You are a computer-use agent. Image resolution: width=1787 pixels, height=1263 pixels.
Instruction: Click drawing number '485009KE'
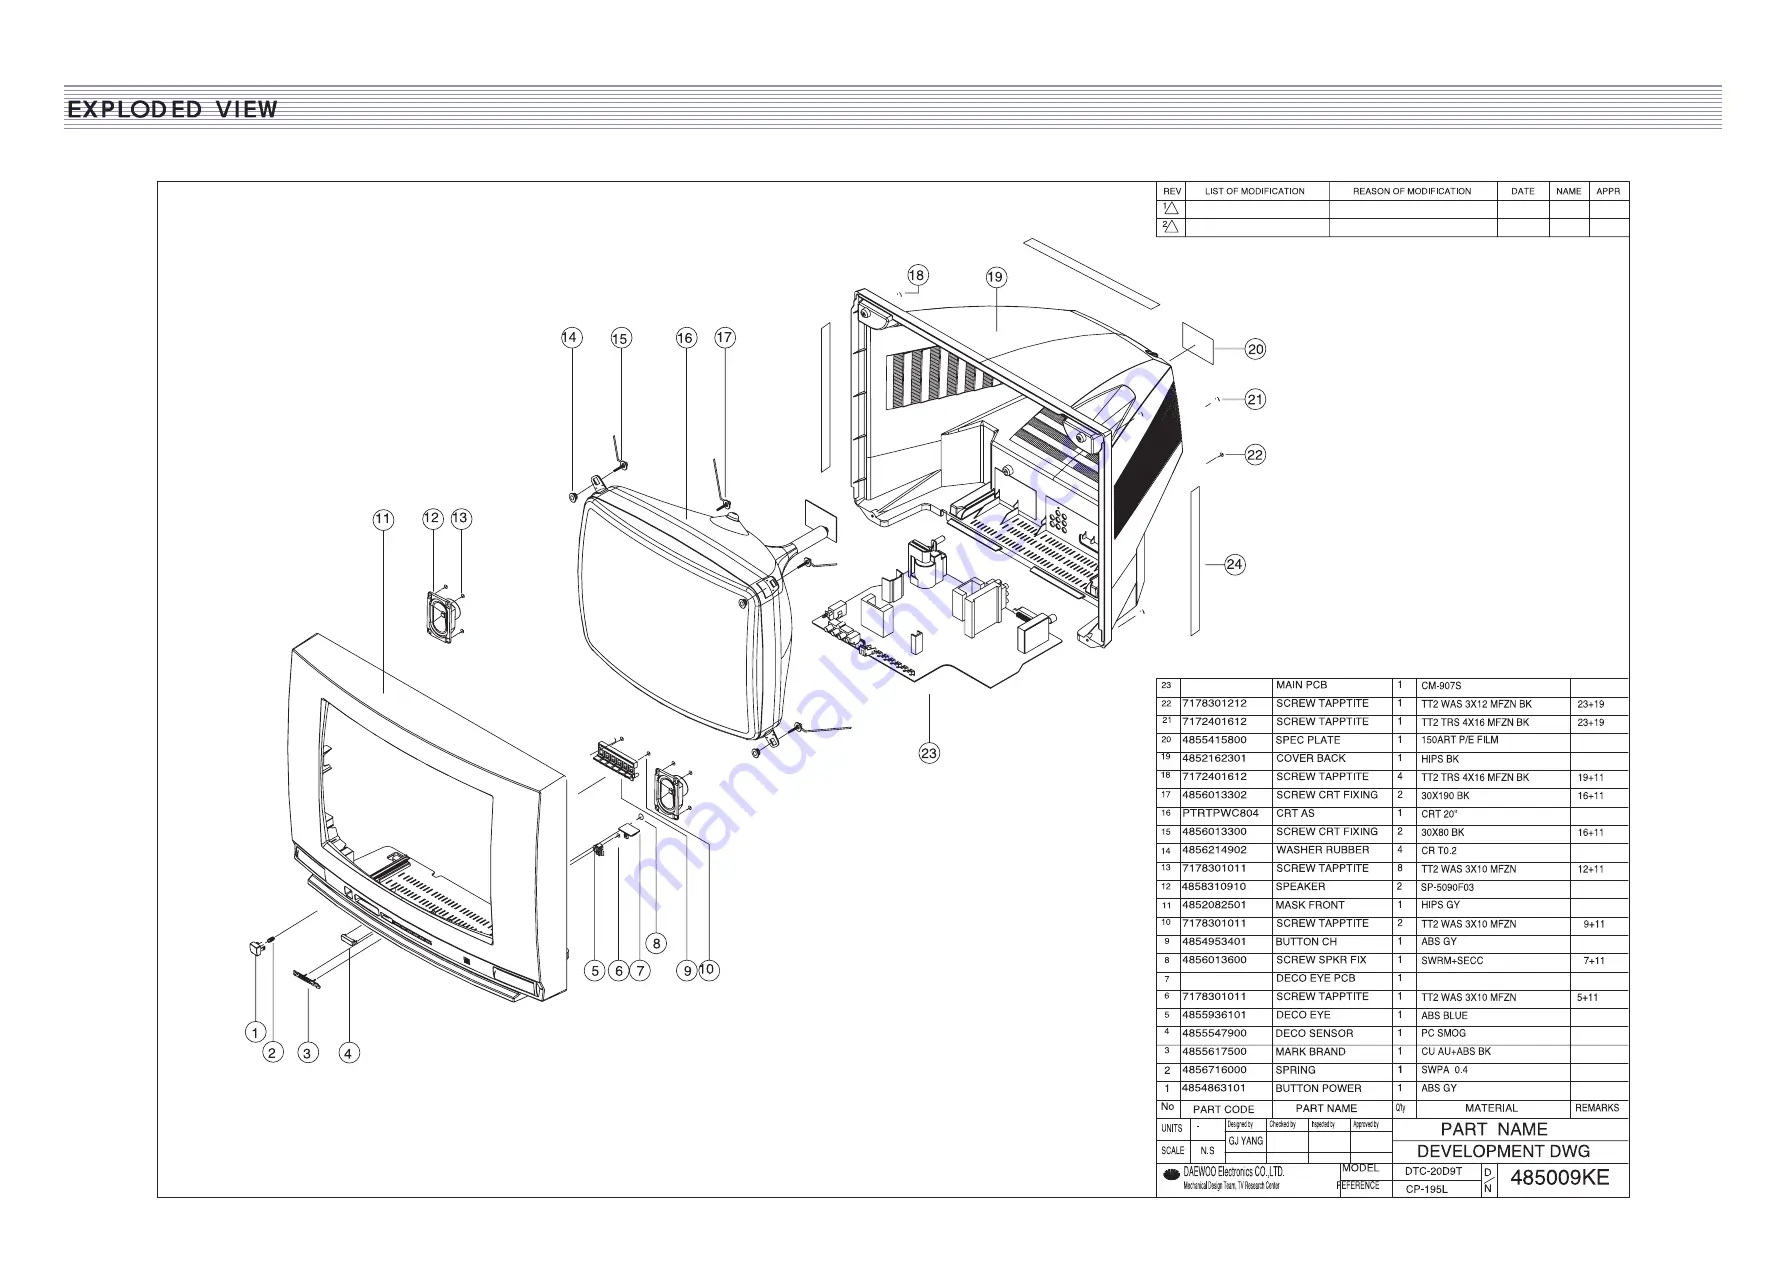tap(1559, 1178)
